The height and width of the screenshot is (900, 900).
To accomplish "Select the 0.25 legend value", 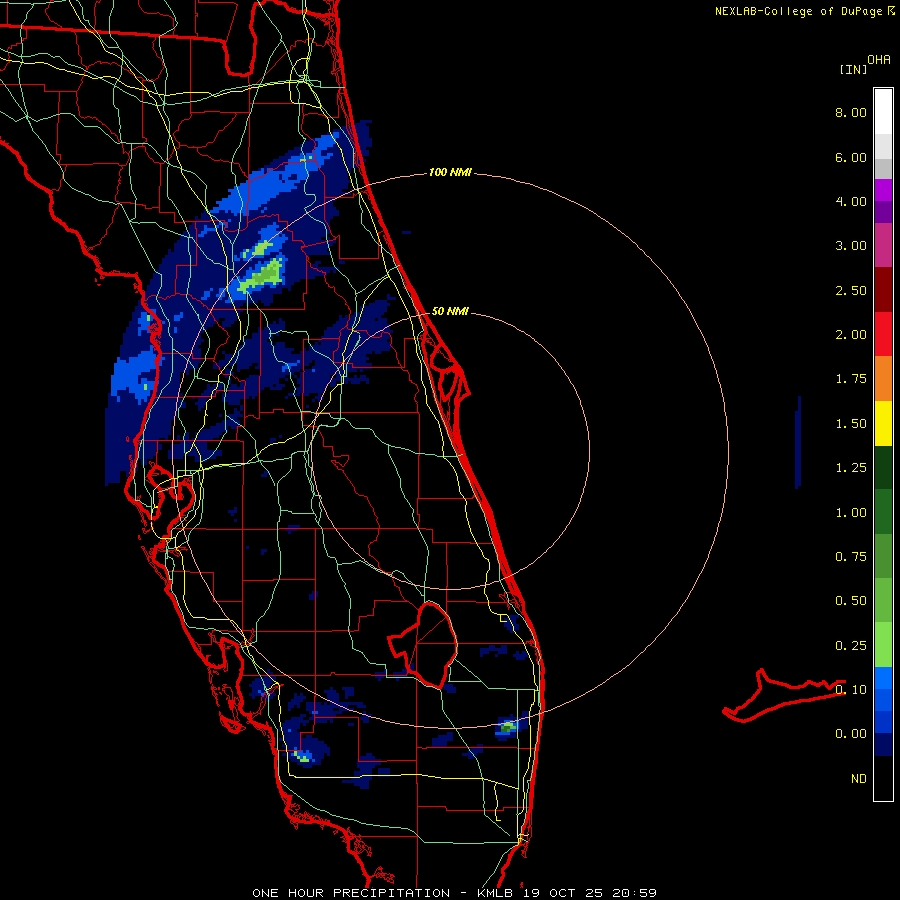I will [851, 646].
